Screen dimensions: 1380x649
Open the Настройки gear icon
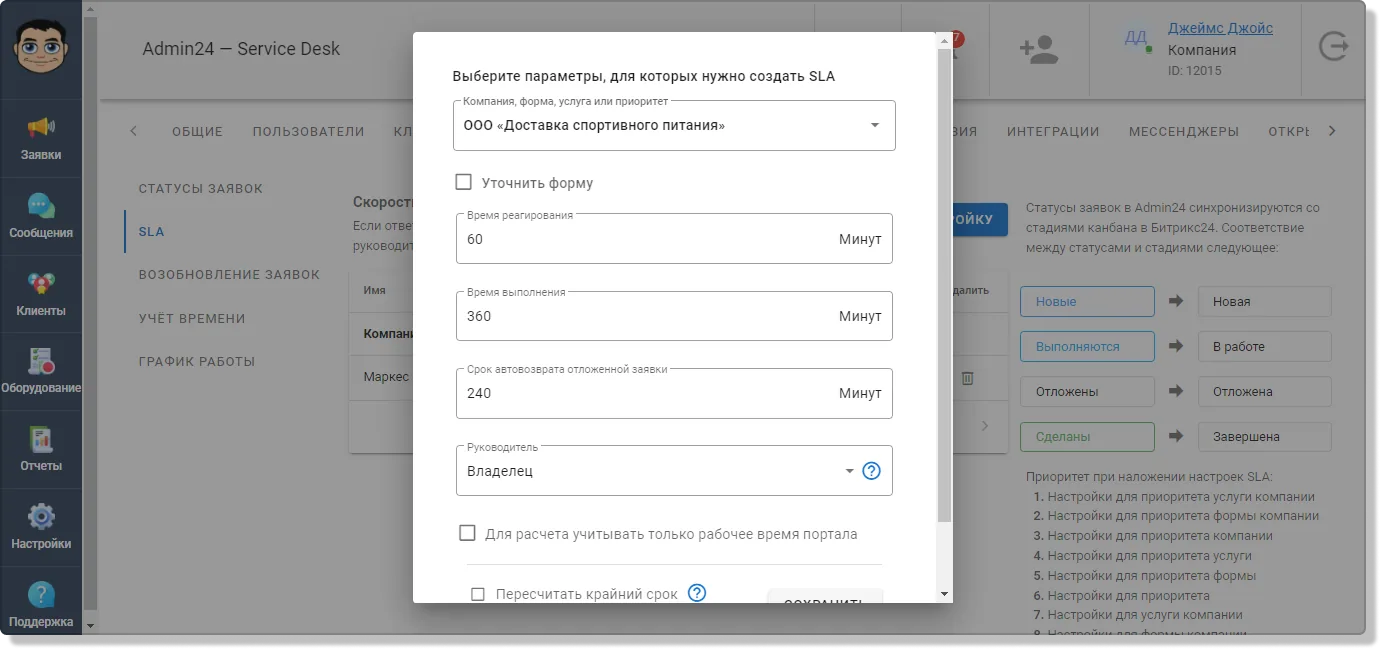click(41, 517)
